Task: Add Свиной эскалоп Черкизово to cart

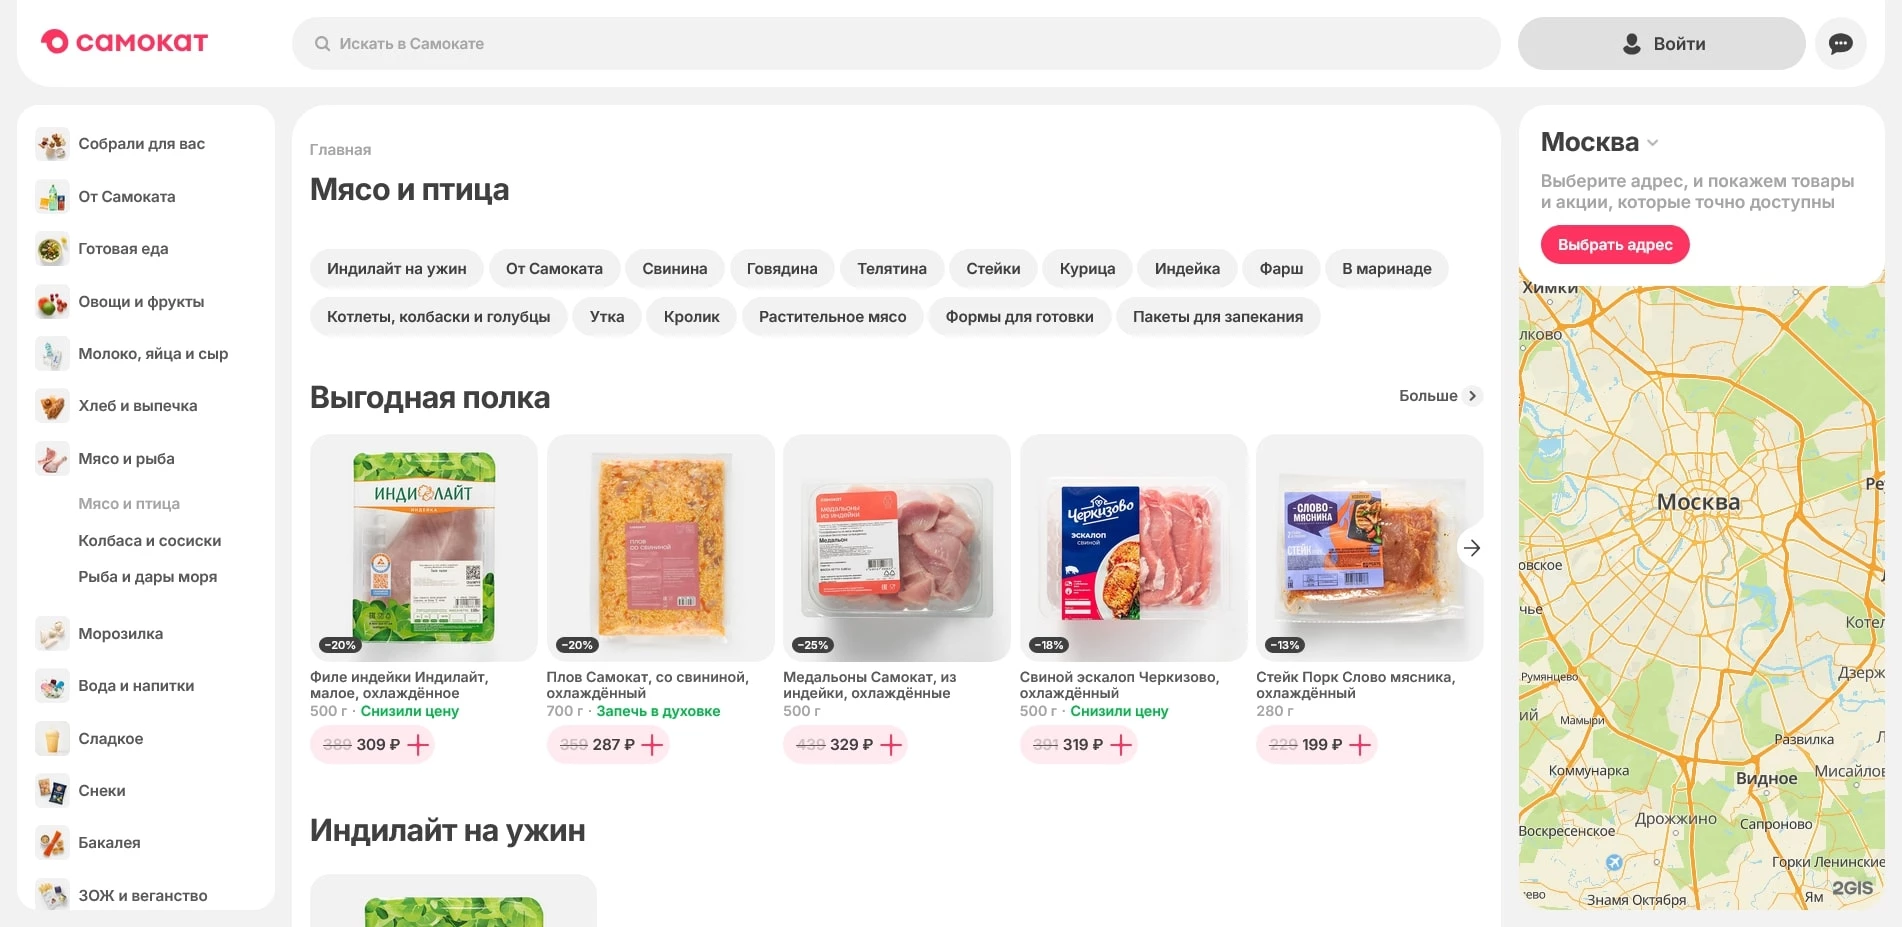Action: coord(1122,745)
